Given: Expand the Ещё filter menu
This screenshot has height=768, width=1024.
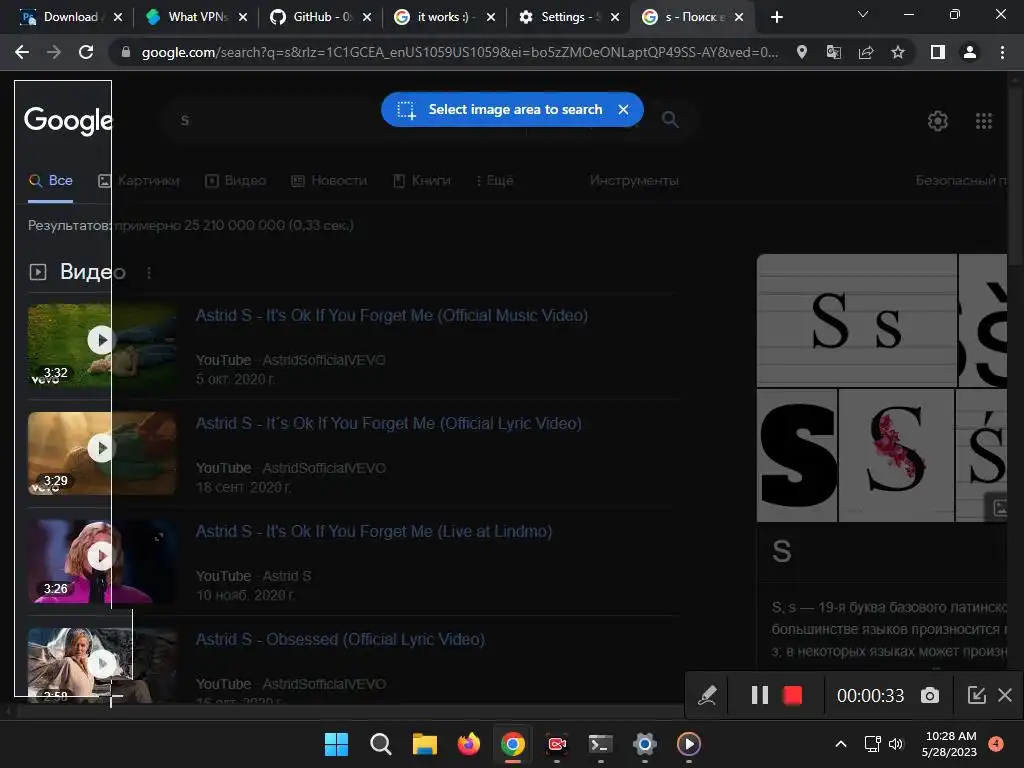Looking at the screenshot, I should 494,181.
